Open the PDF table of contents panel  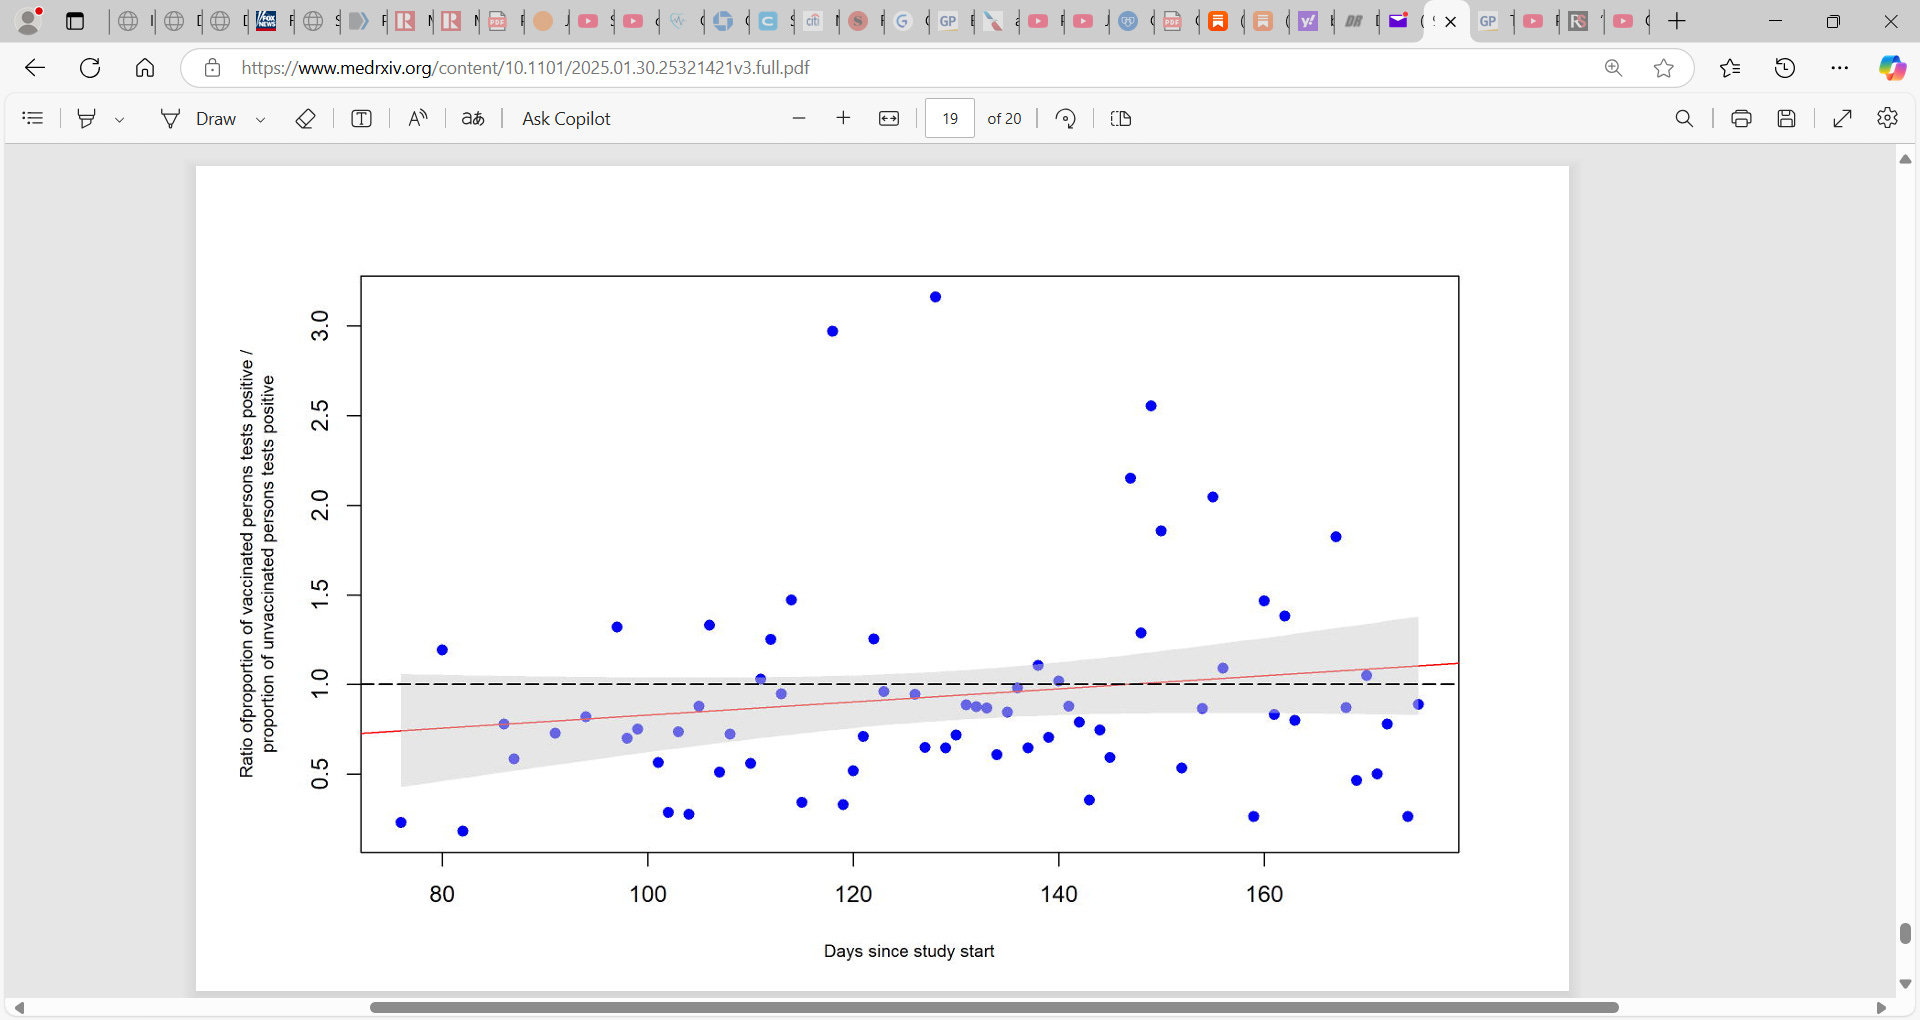click(33, 118)
